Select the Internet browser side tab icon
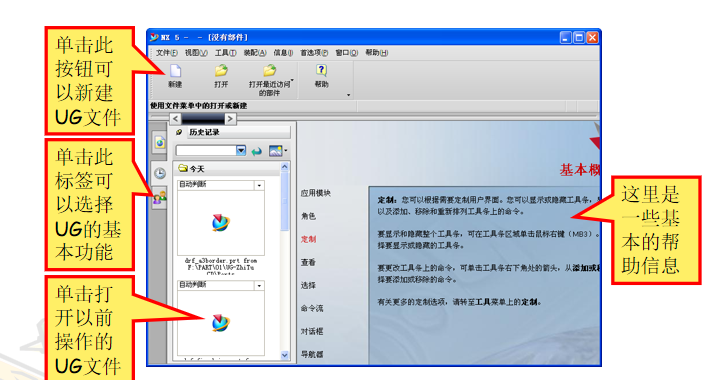 [160, 143]
